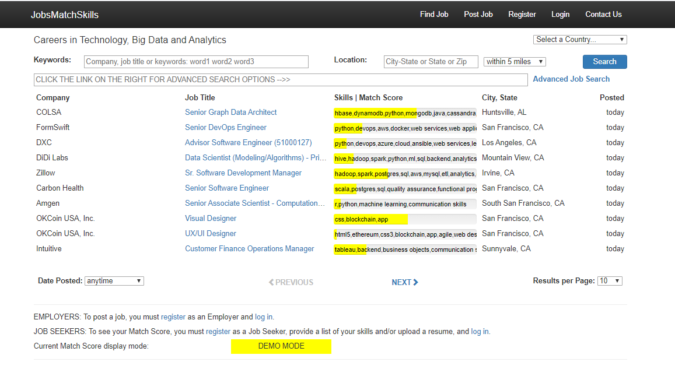Click the COLSA skills match score bar
The image size is (675, 383).
(x=405, y=113)
